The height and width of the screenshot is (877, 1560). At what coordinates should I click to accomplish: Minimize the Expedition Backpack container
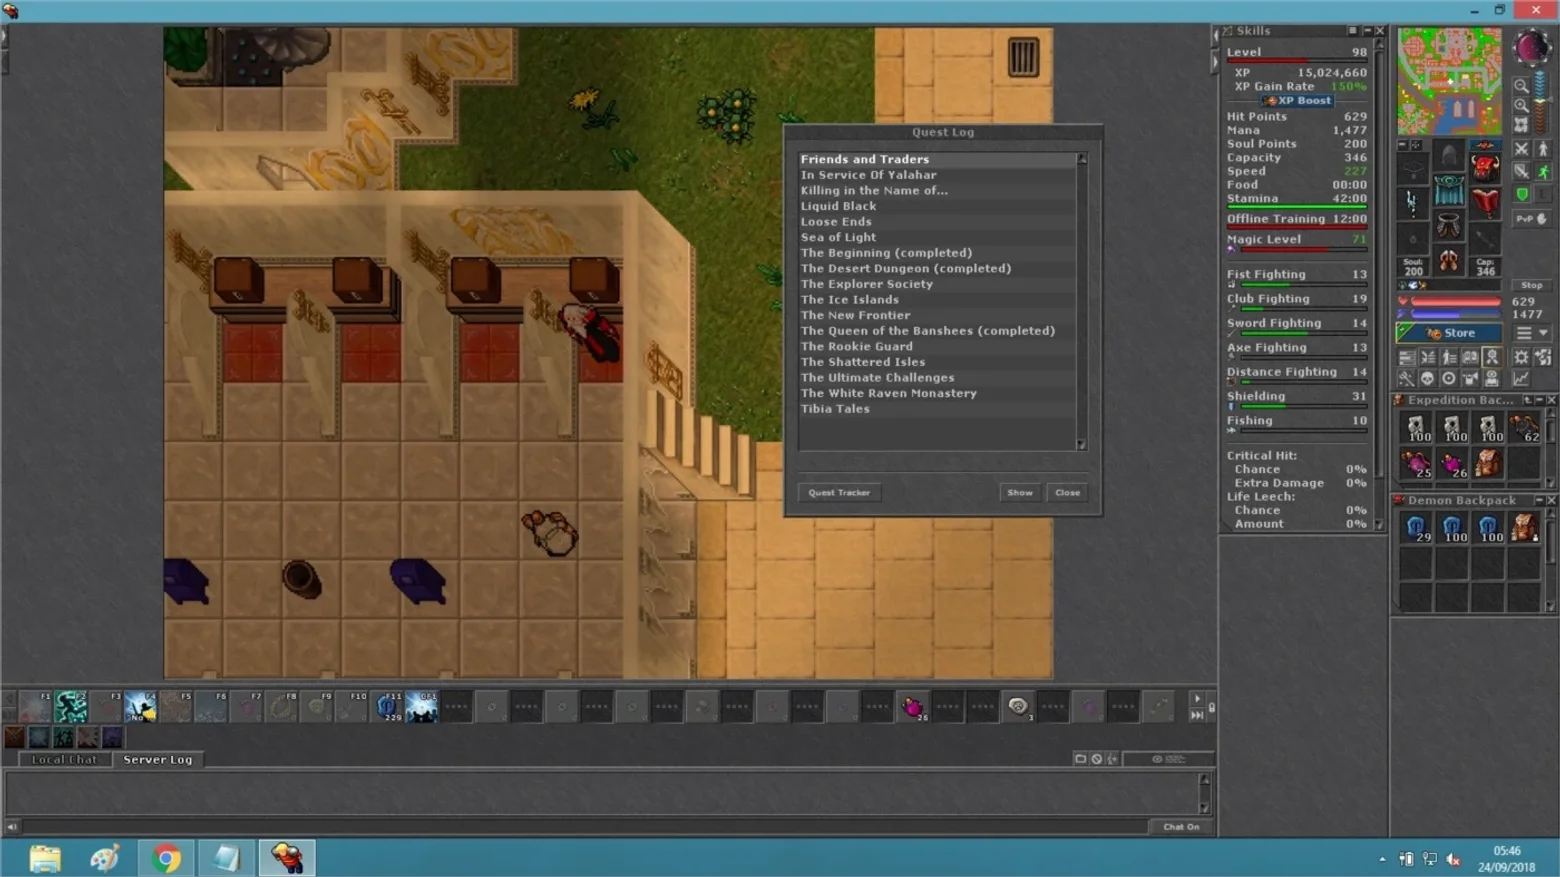[1540, 400]
